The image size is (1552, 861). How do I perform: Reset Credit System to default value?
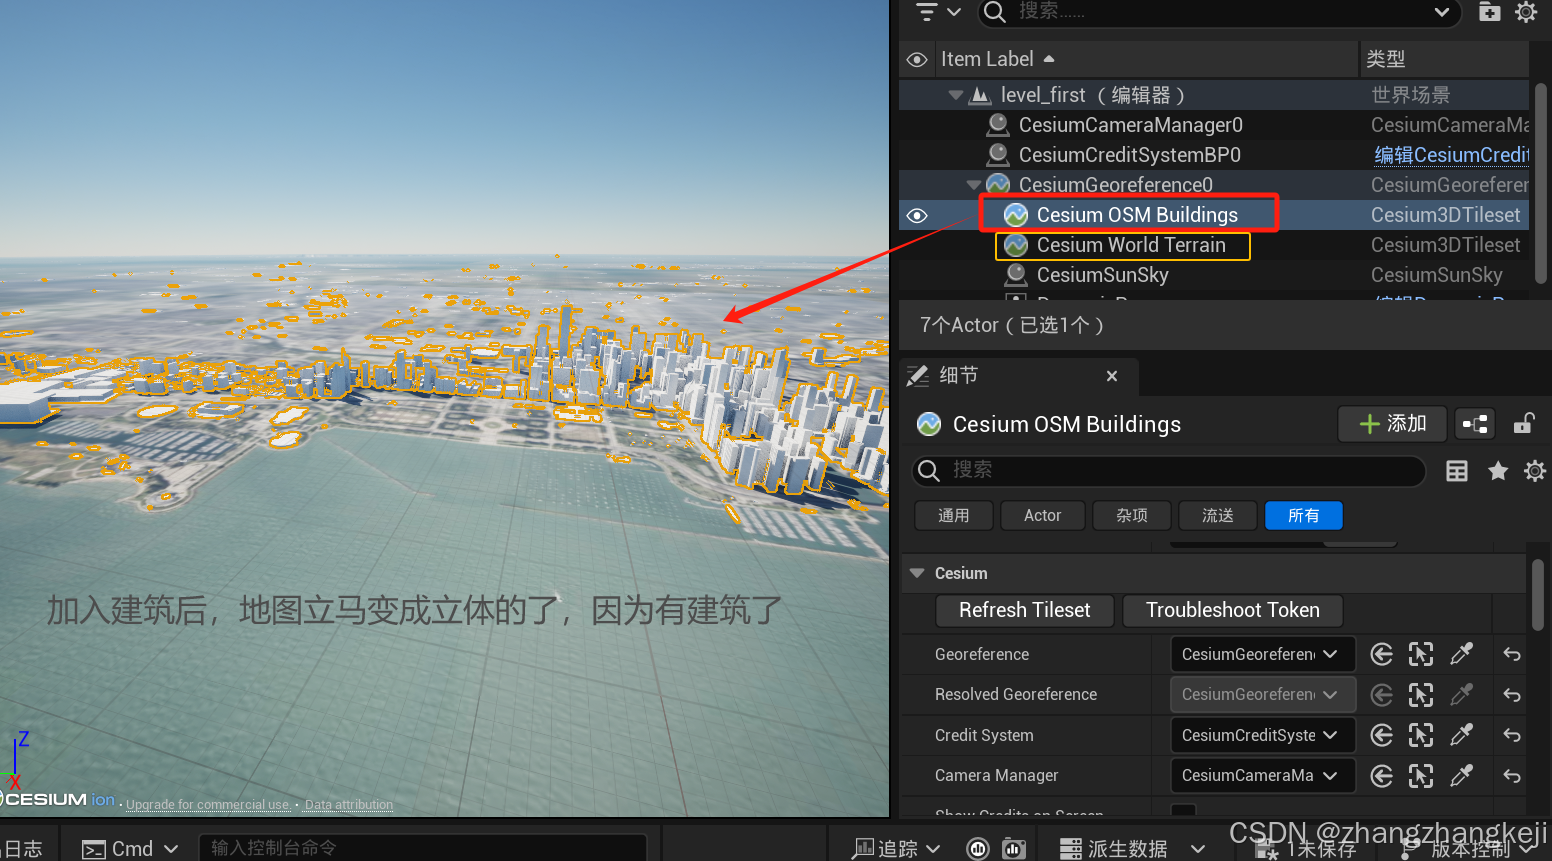(1512, 736)
